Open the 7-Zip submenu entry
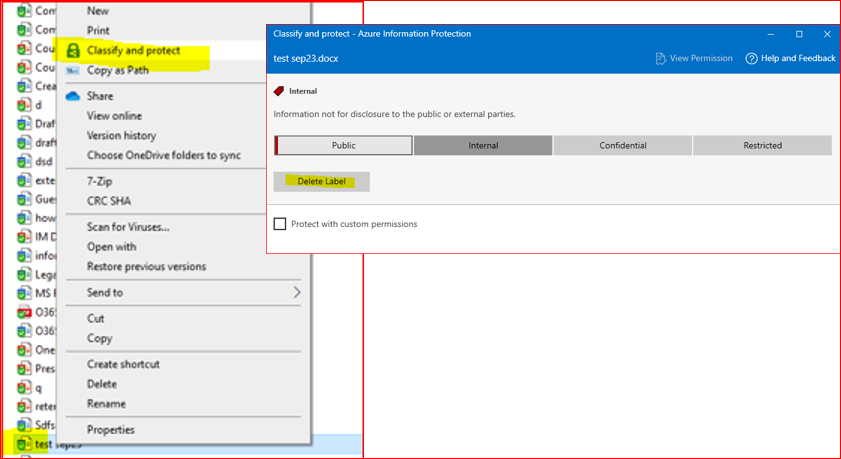Image resolution: width=841 pixels, height=459 pixels. click(99, 181)
